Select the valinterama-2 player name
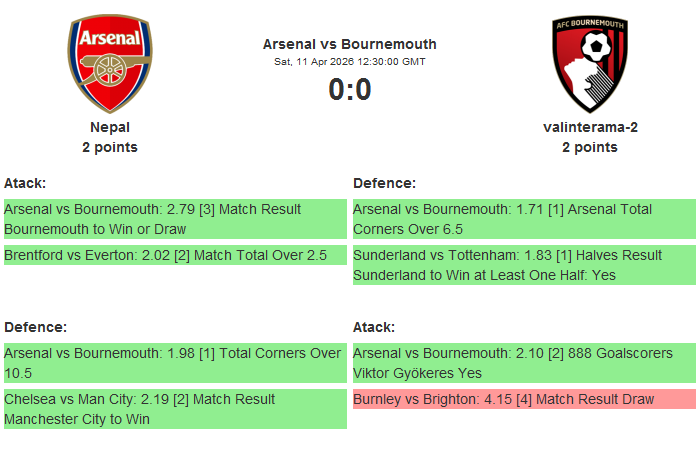The image size is (700, 460). [590, 127]
